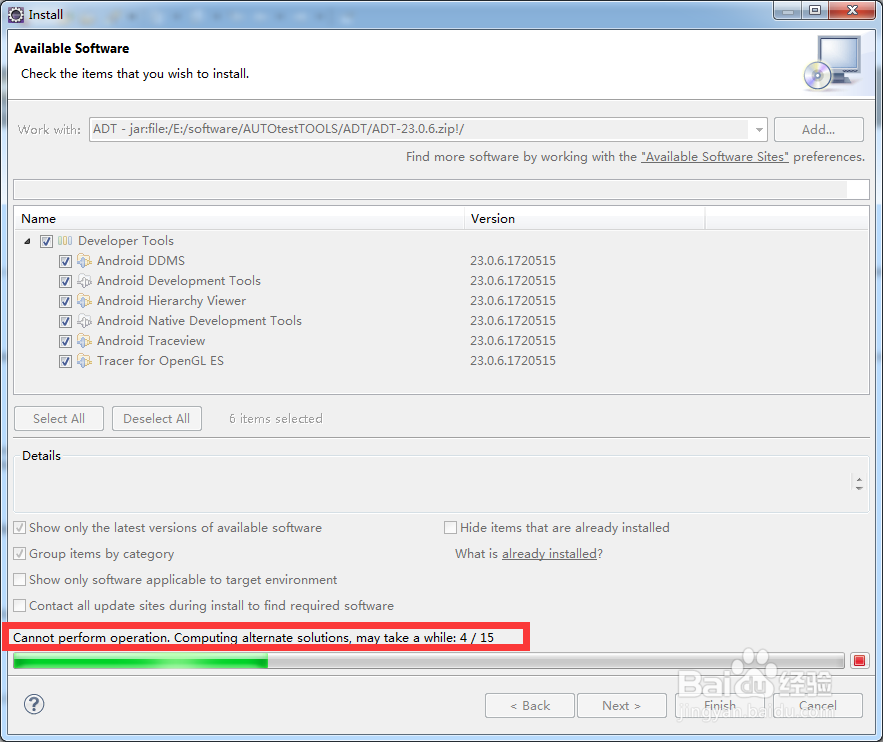Click the Tracer for OpenGL ES version value
Image resolution: width=883 pixels, height=742 pixels.
point(513,361)
